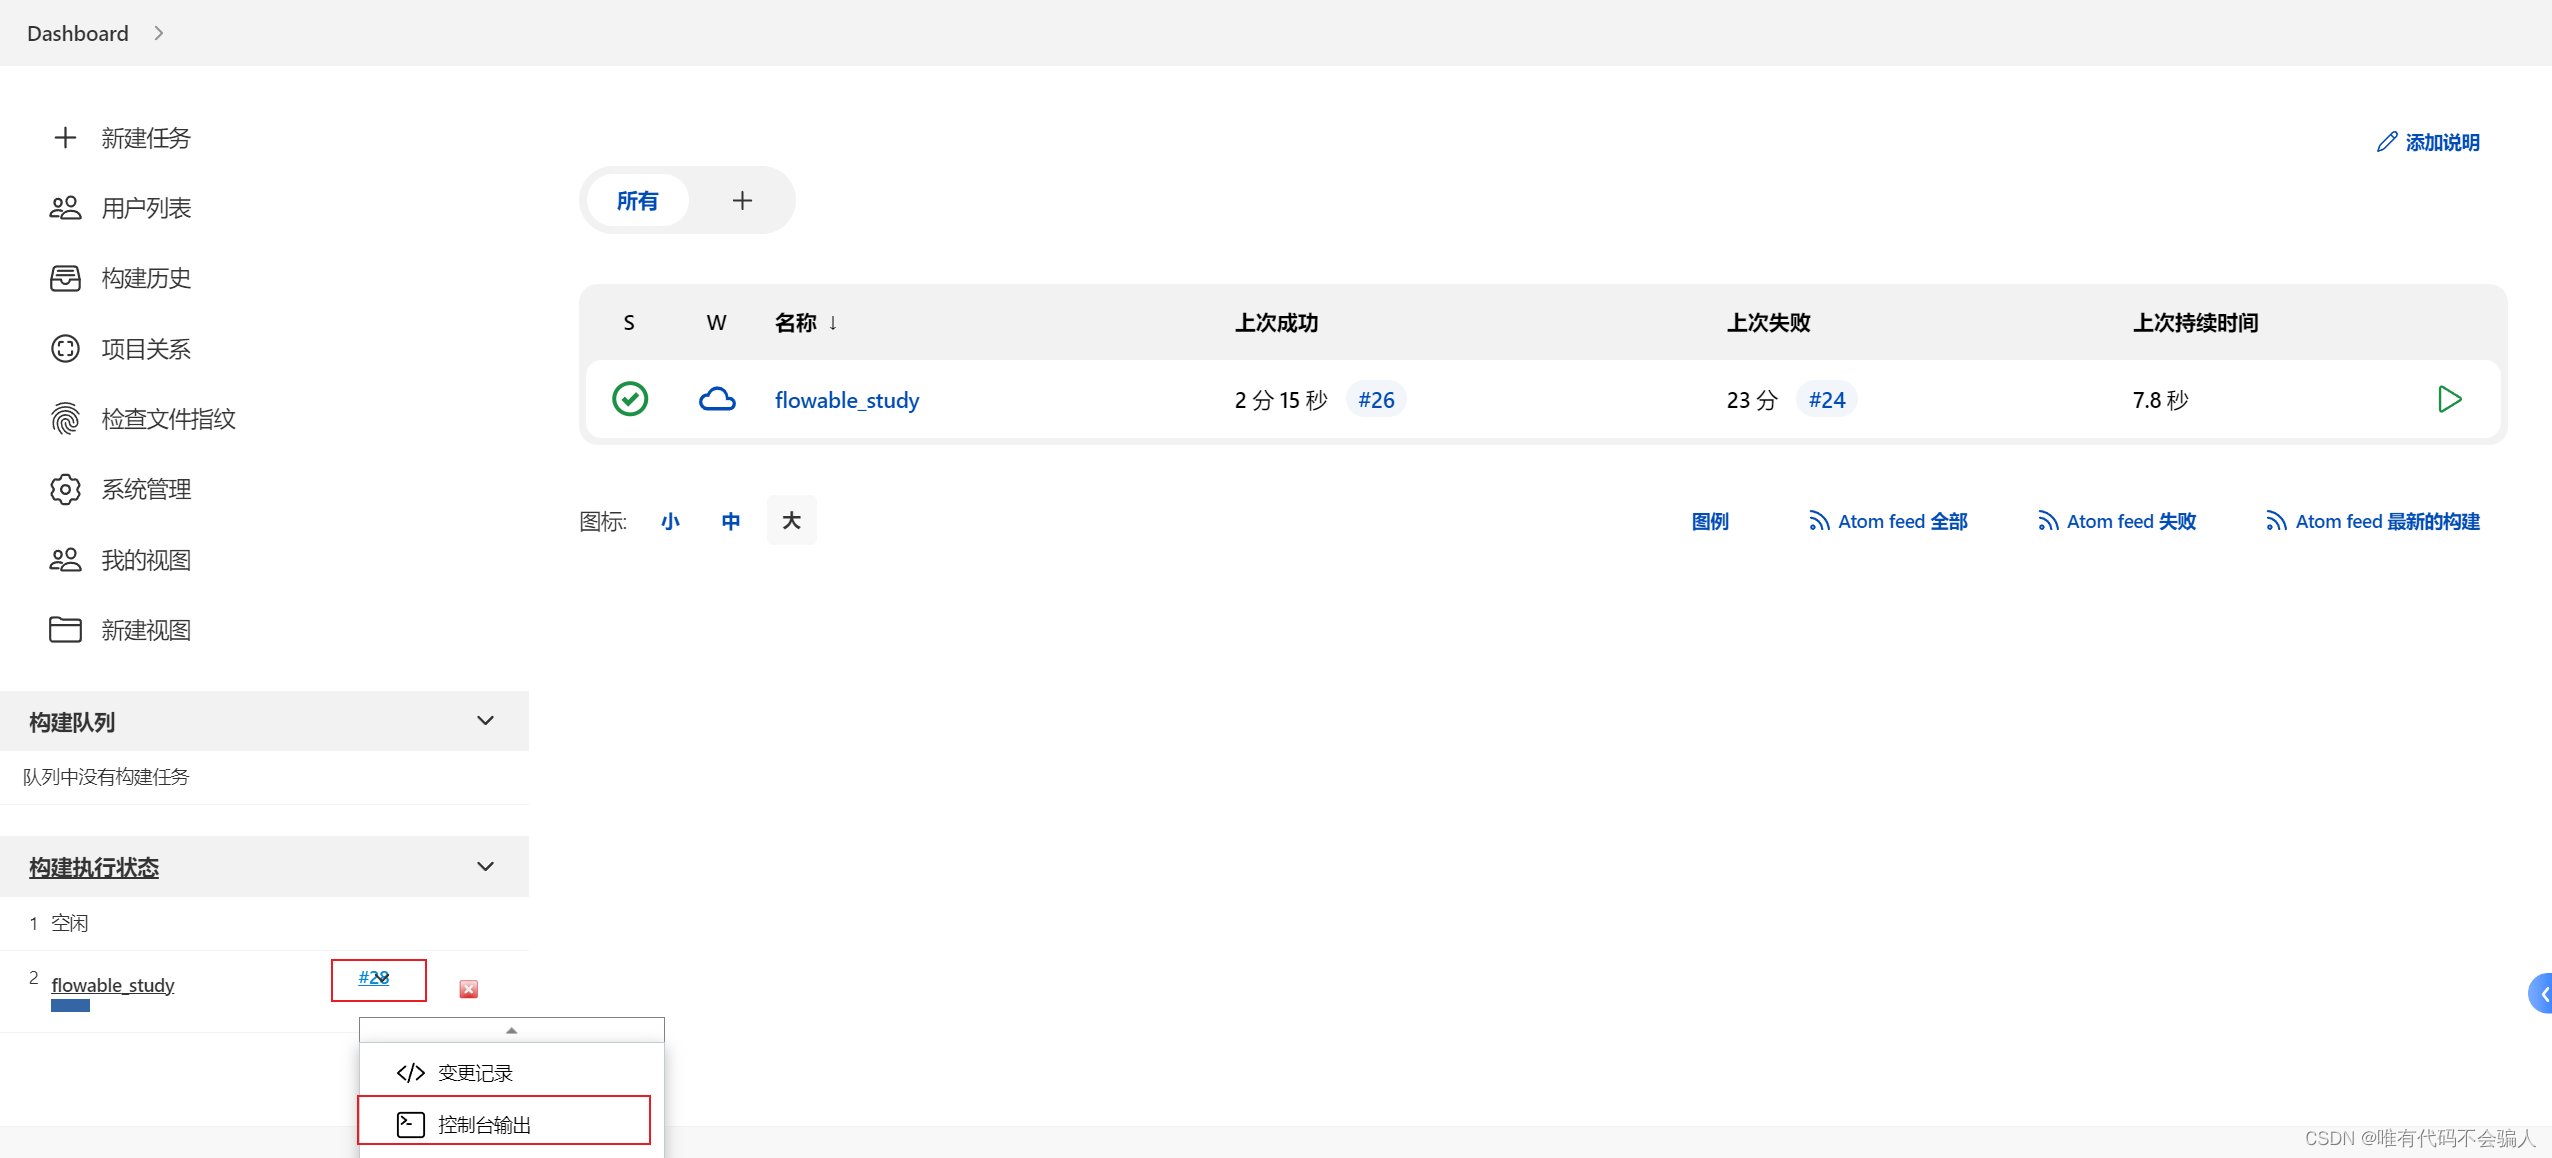Image resolution: width=2552 pixels, height=1158 pixels.
Task: Open 新建任务 in the sidebar
Action: click(146, 138)
